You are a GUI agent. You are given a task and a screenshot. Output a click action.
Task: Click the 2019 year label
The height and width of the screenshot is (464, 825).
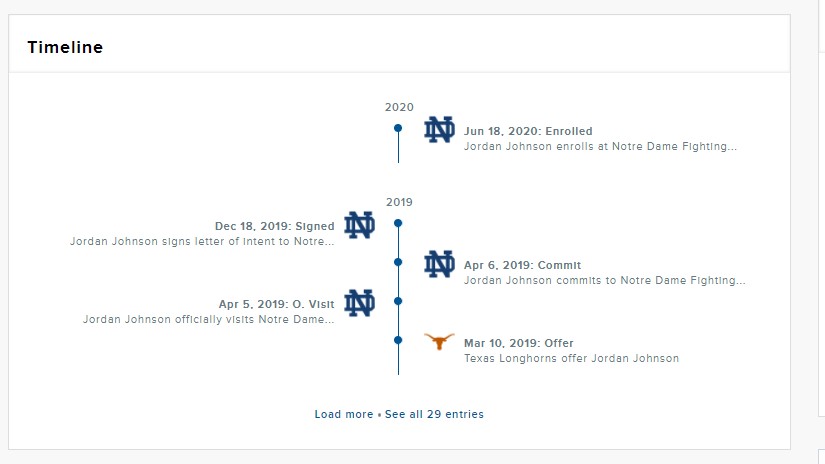tap(399, 202)
